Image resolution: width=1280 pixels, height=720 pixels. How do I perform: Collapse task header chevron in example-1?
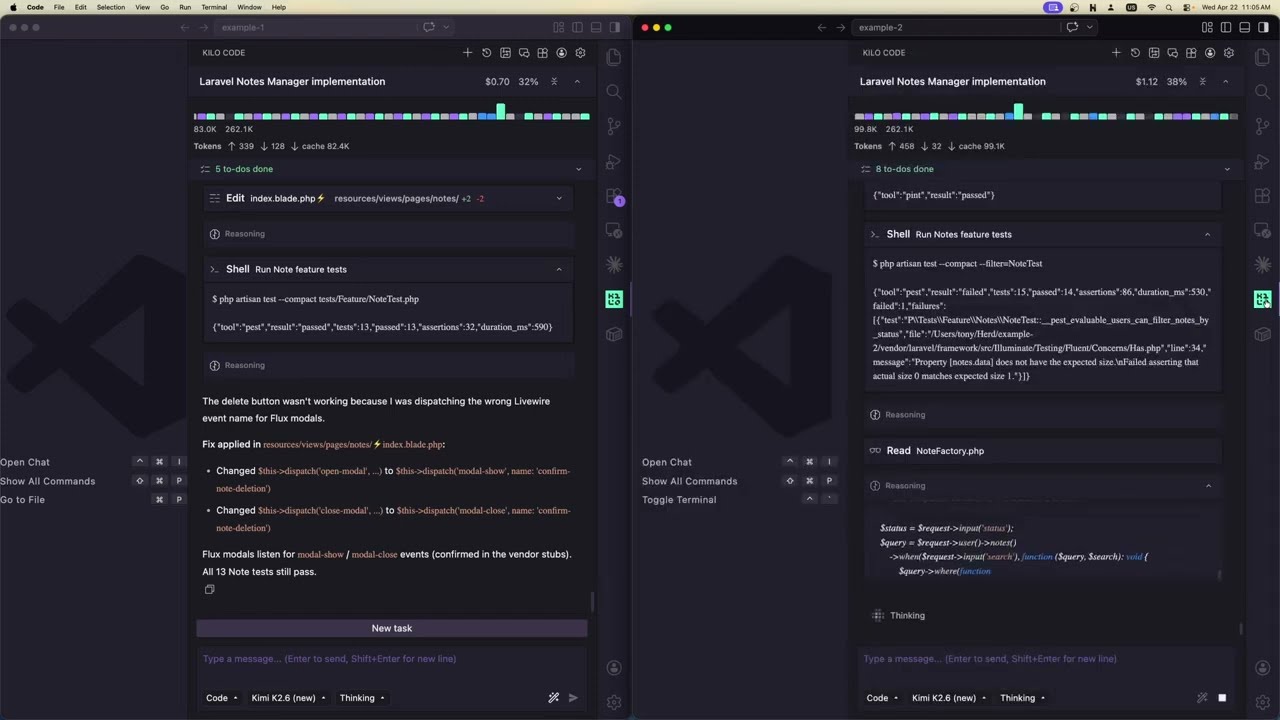point(577,82)
